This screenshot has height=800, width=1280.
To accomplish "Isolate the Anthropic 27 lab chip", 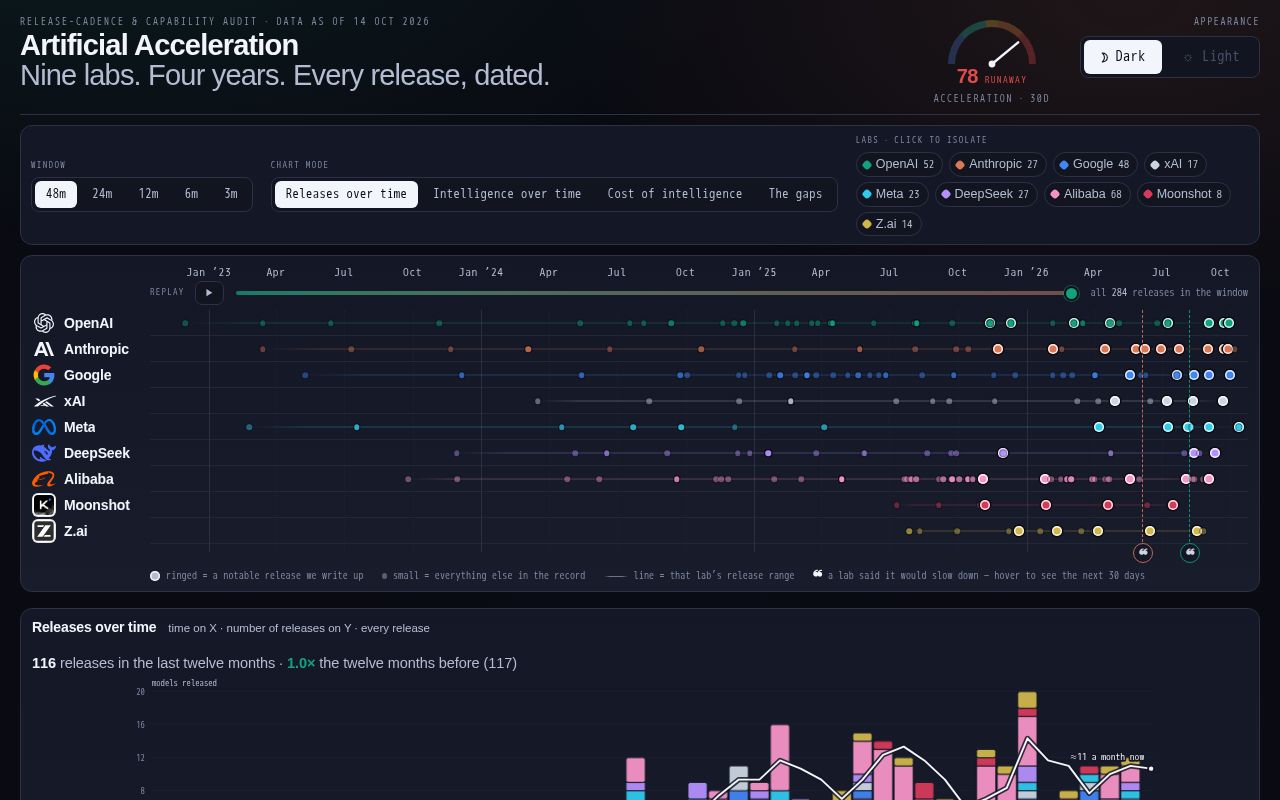I will coord(998,165).
